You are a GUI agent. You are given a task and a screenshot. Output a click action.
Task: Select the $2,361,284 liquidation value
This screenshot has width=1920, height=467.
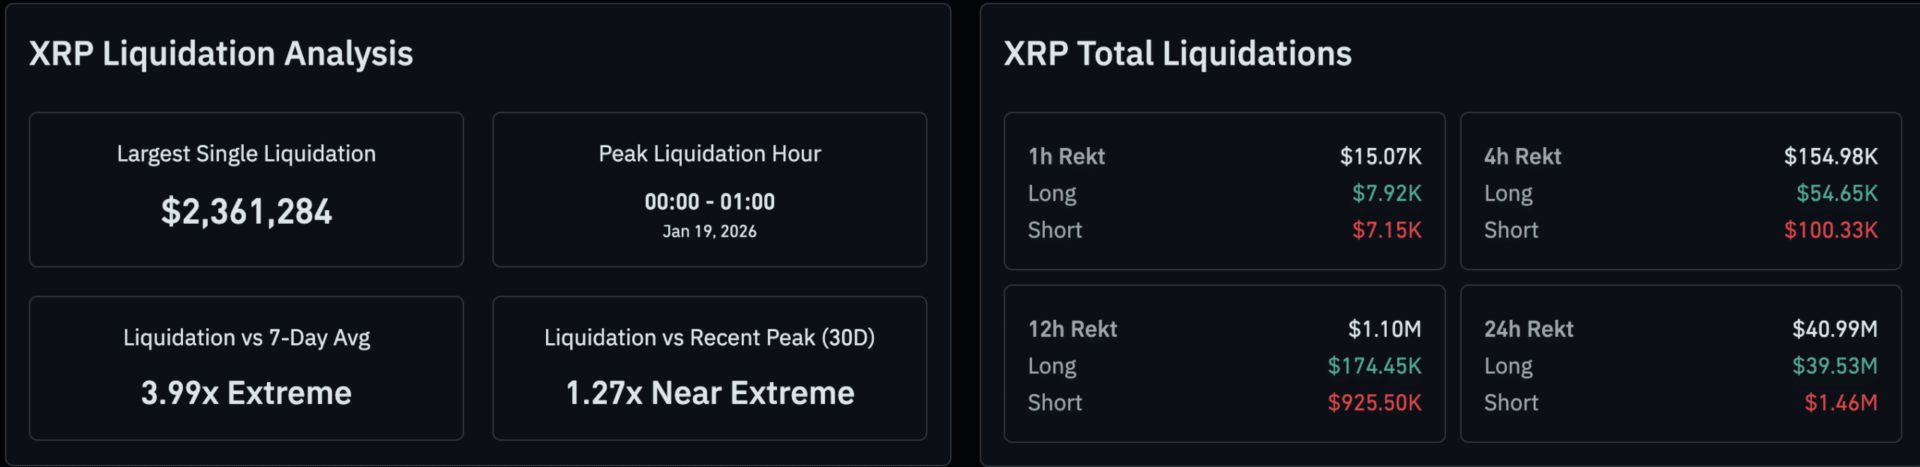click(x=246, y=212)
